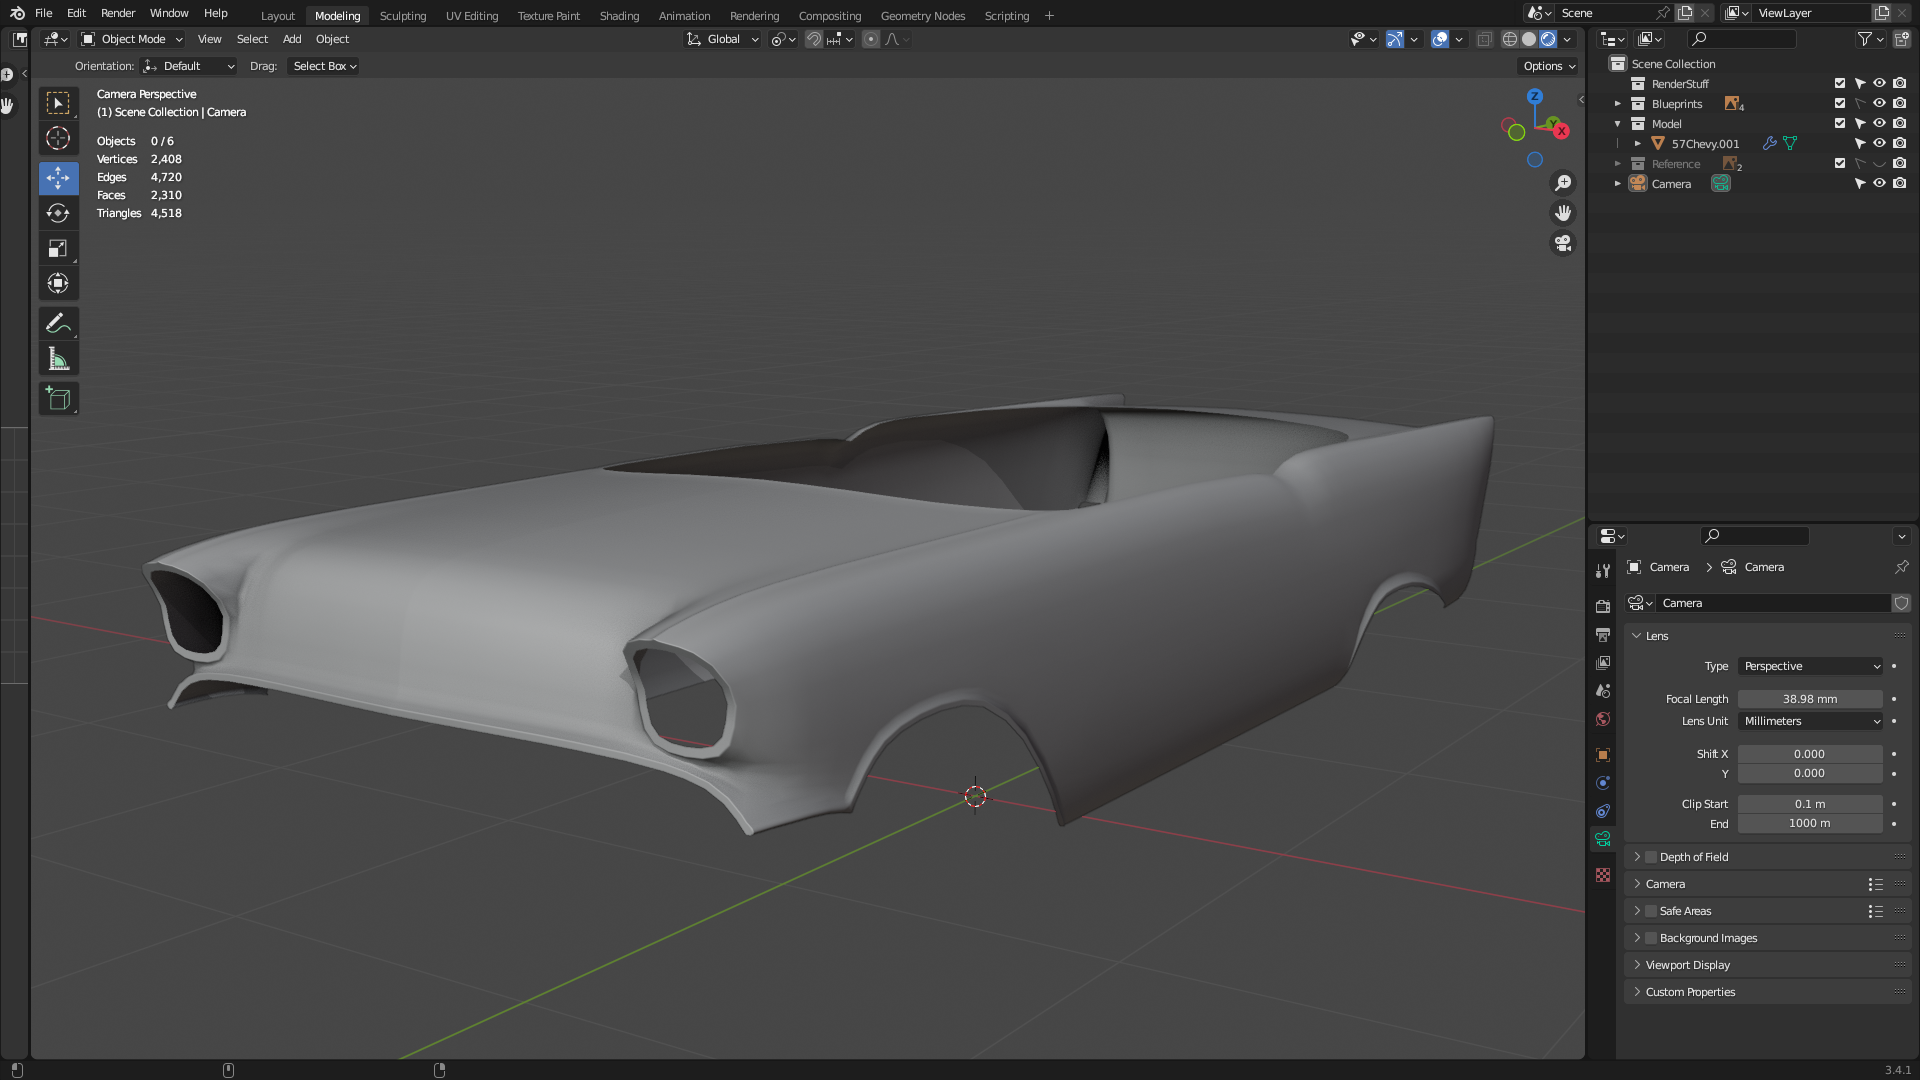Open the Object Mode selector
Viewport: 1920px width, 1080px height.
[132, 39]
